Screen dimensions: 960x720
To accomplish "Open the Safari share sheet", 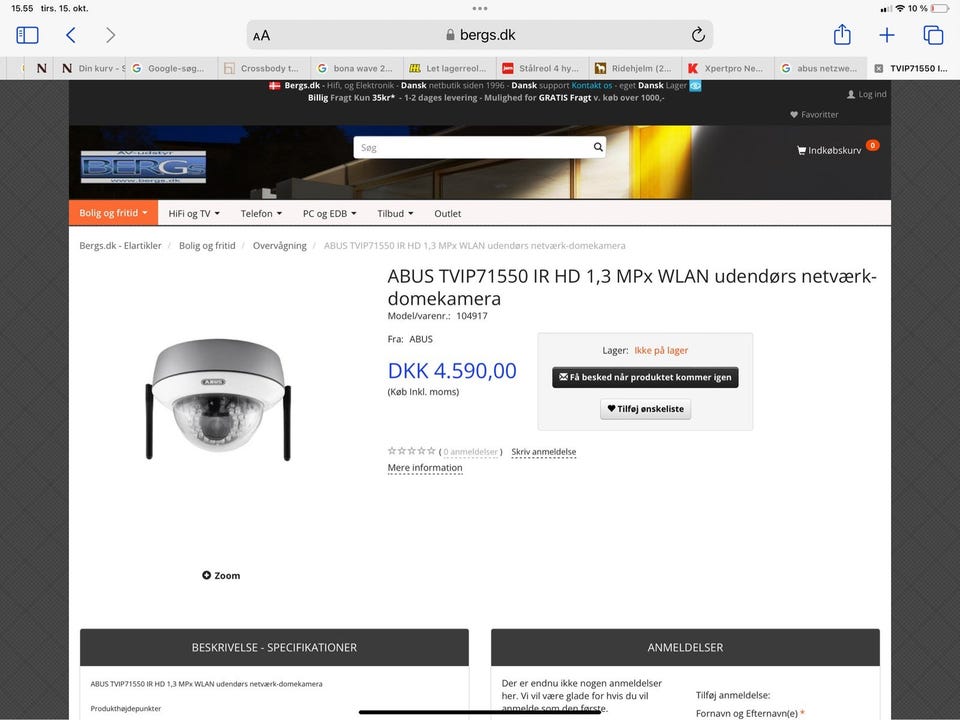I will coord(842,34).
